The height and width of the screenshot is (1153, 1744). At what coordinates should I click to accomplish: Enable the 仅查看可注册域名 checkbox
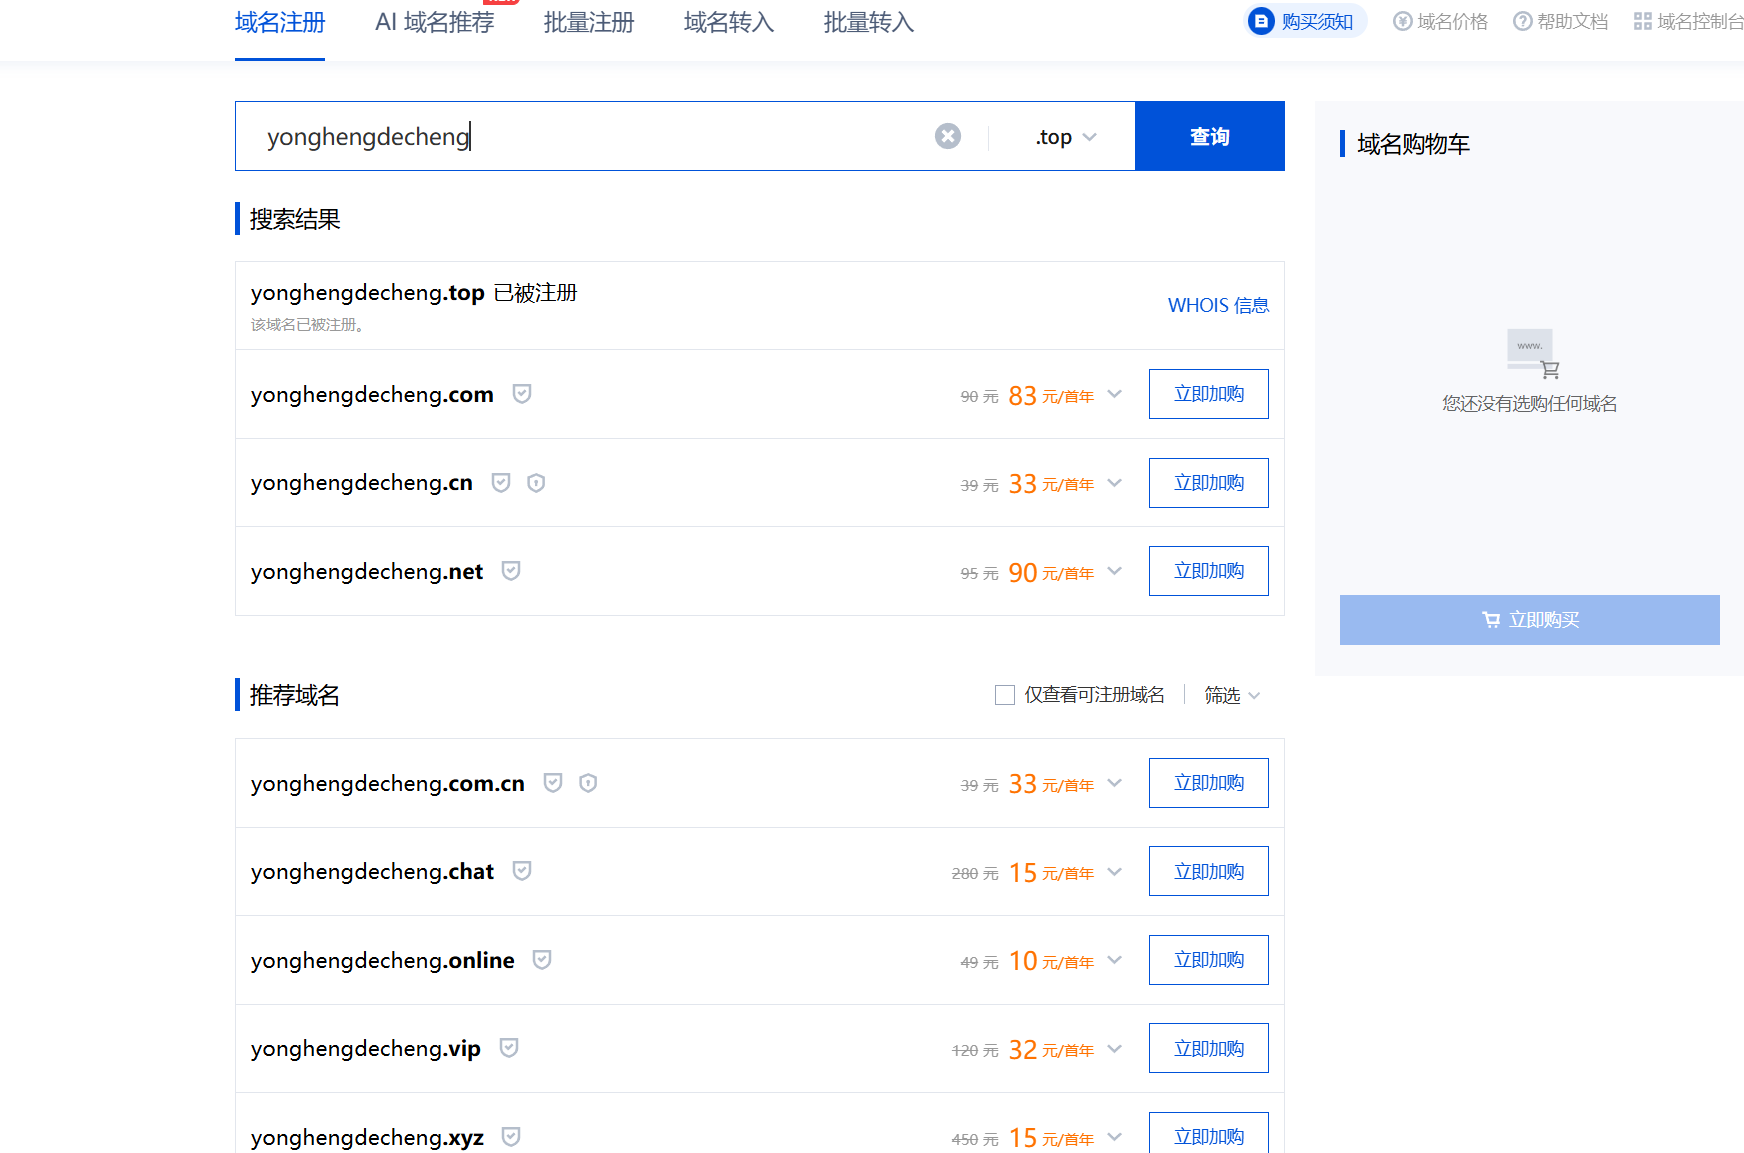(1005, 695)
